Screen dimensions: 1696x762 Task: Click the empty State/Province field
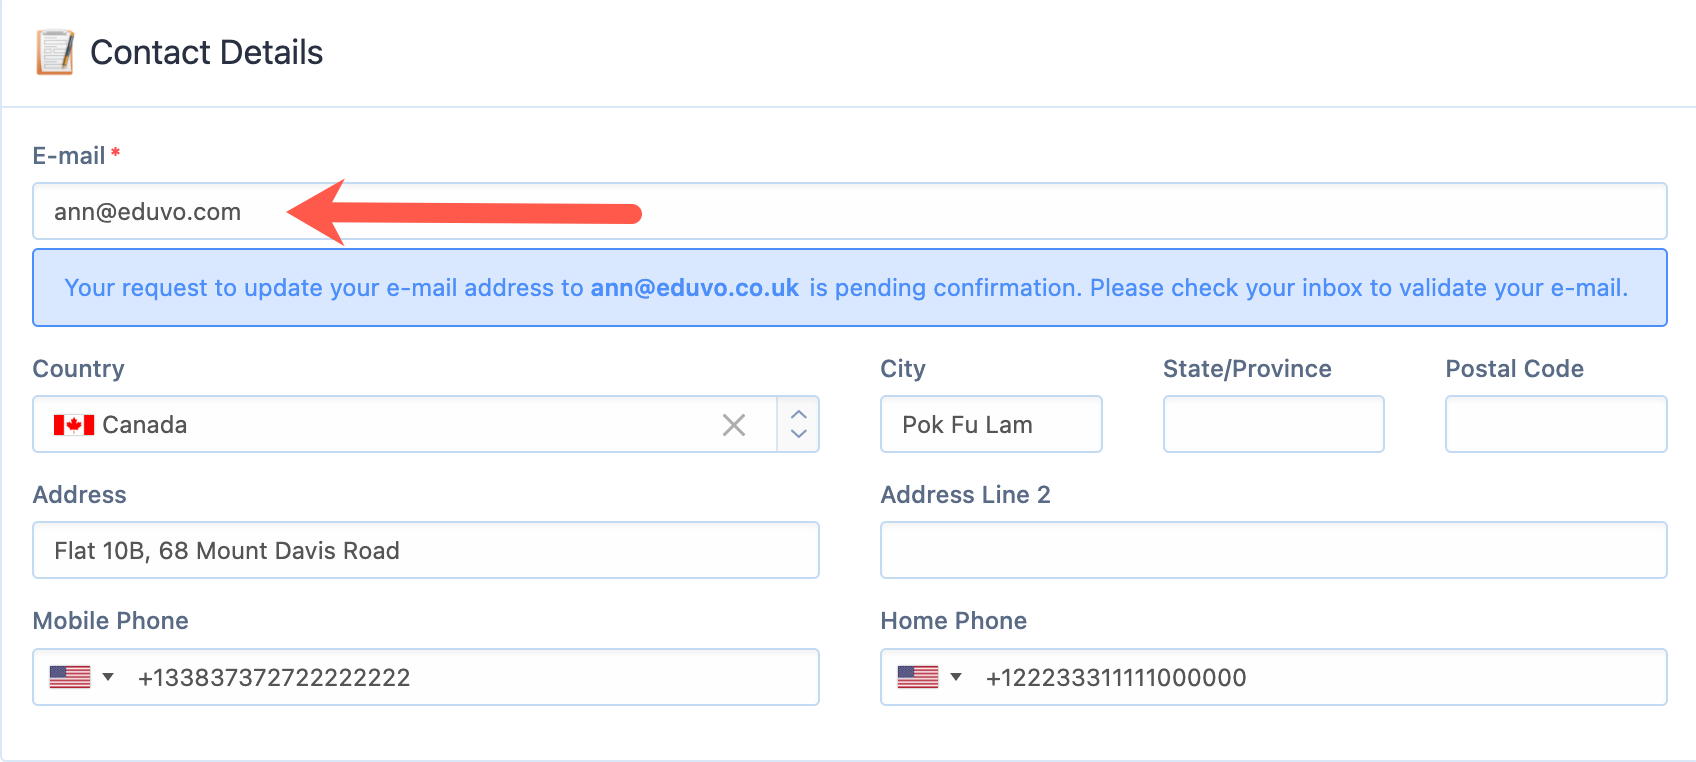tap(1274, 424)
